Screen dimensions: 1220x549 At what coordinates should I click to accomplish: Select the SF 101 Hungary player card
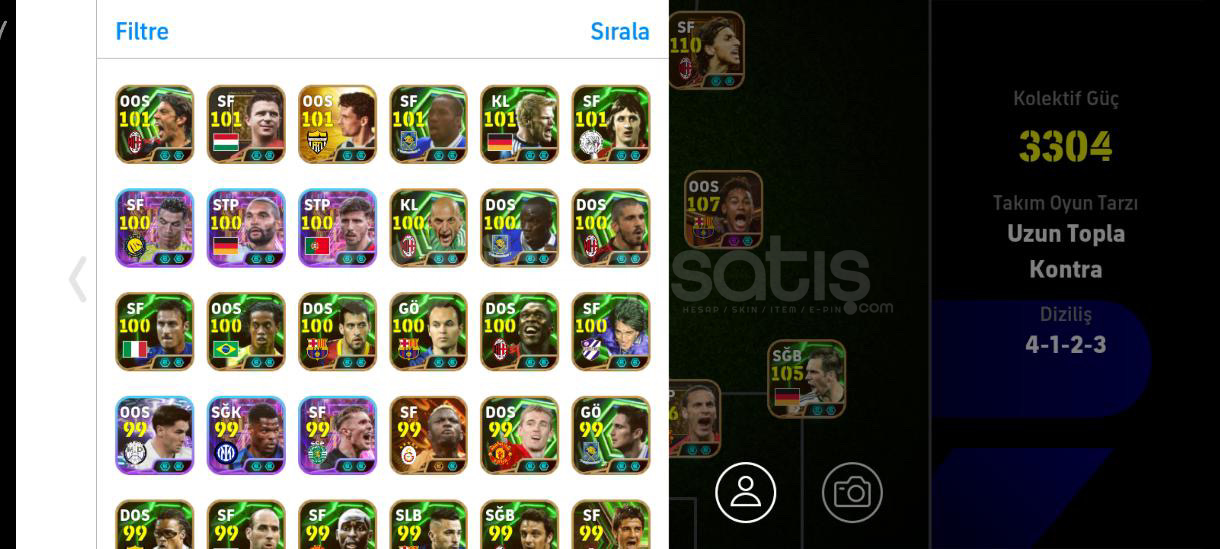[246, 124]
